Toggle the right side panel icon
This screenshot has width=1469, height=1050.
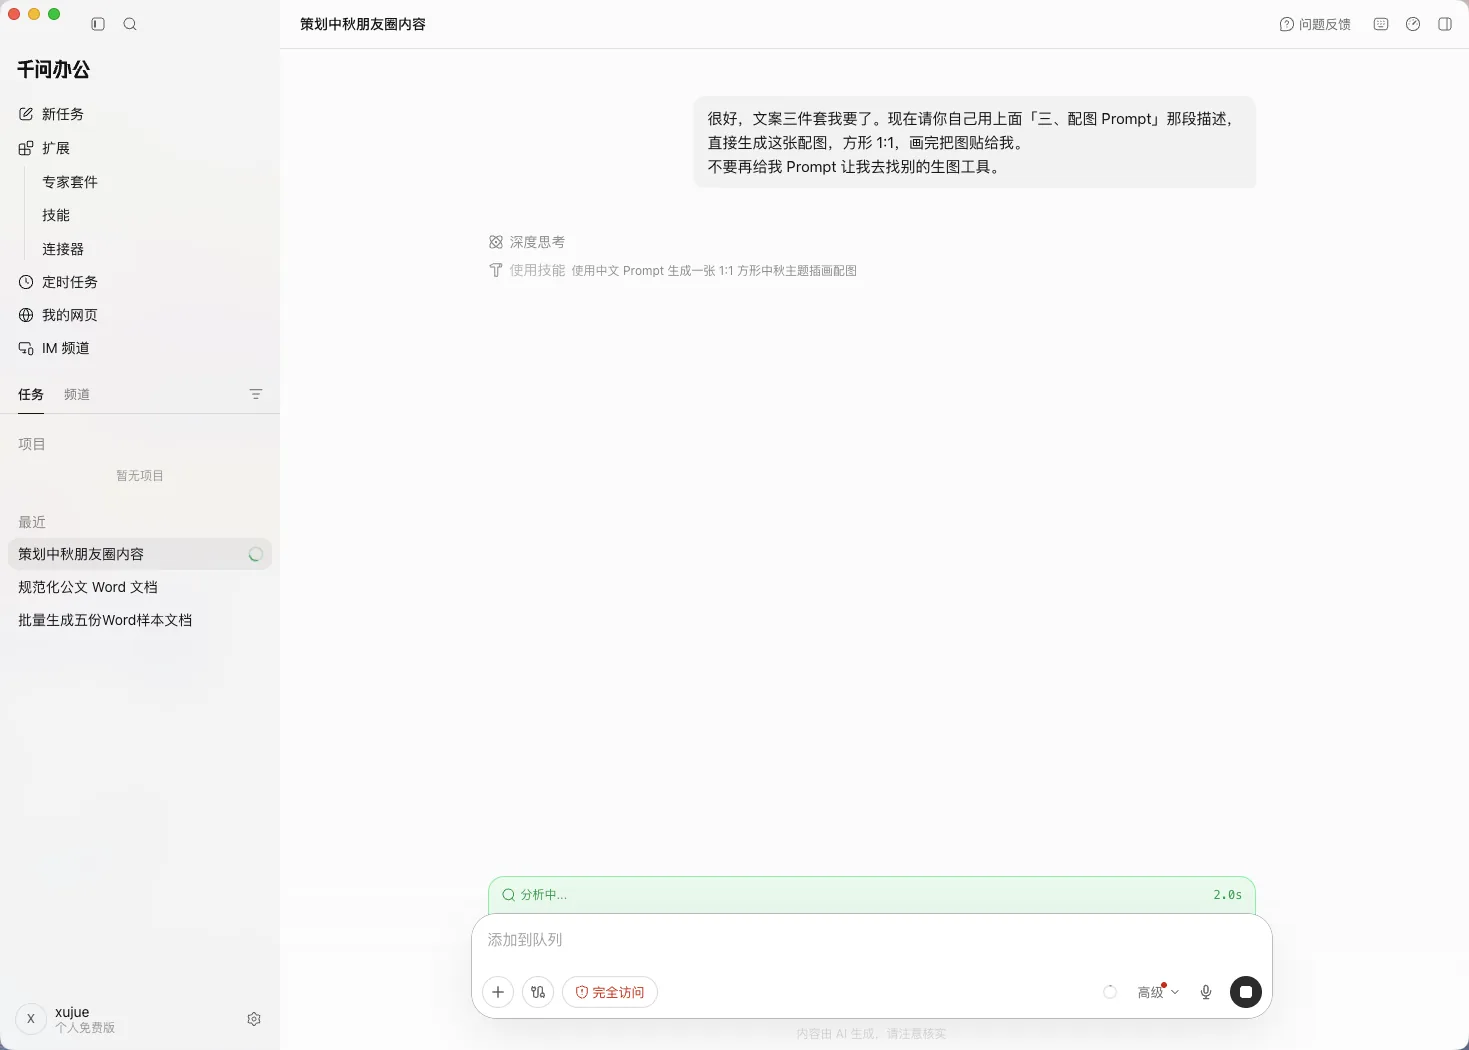click(x=1445, y=24)
